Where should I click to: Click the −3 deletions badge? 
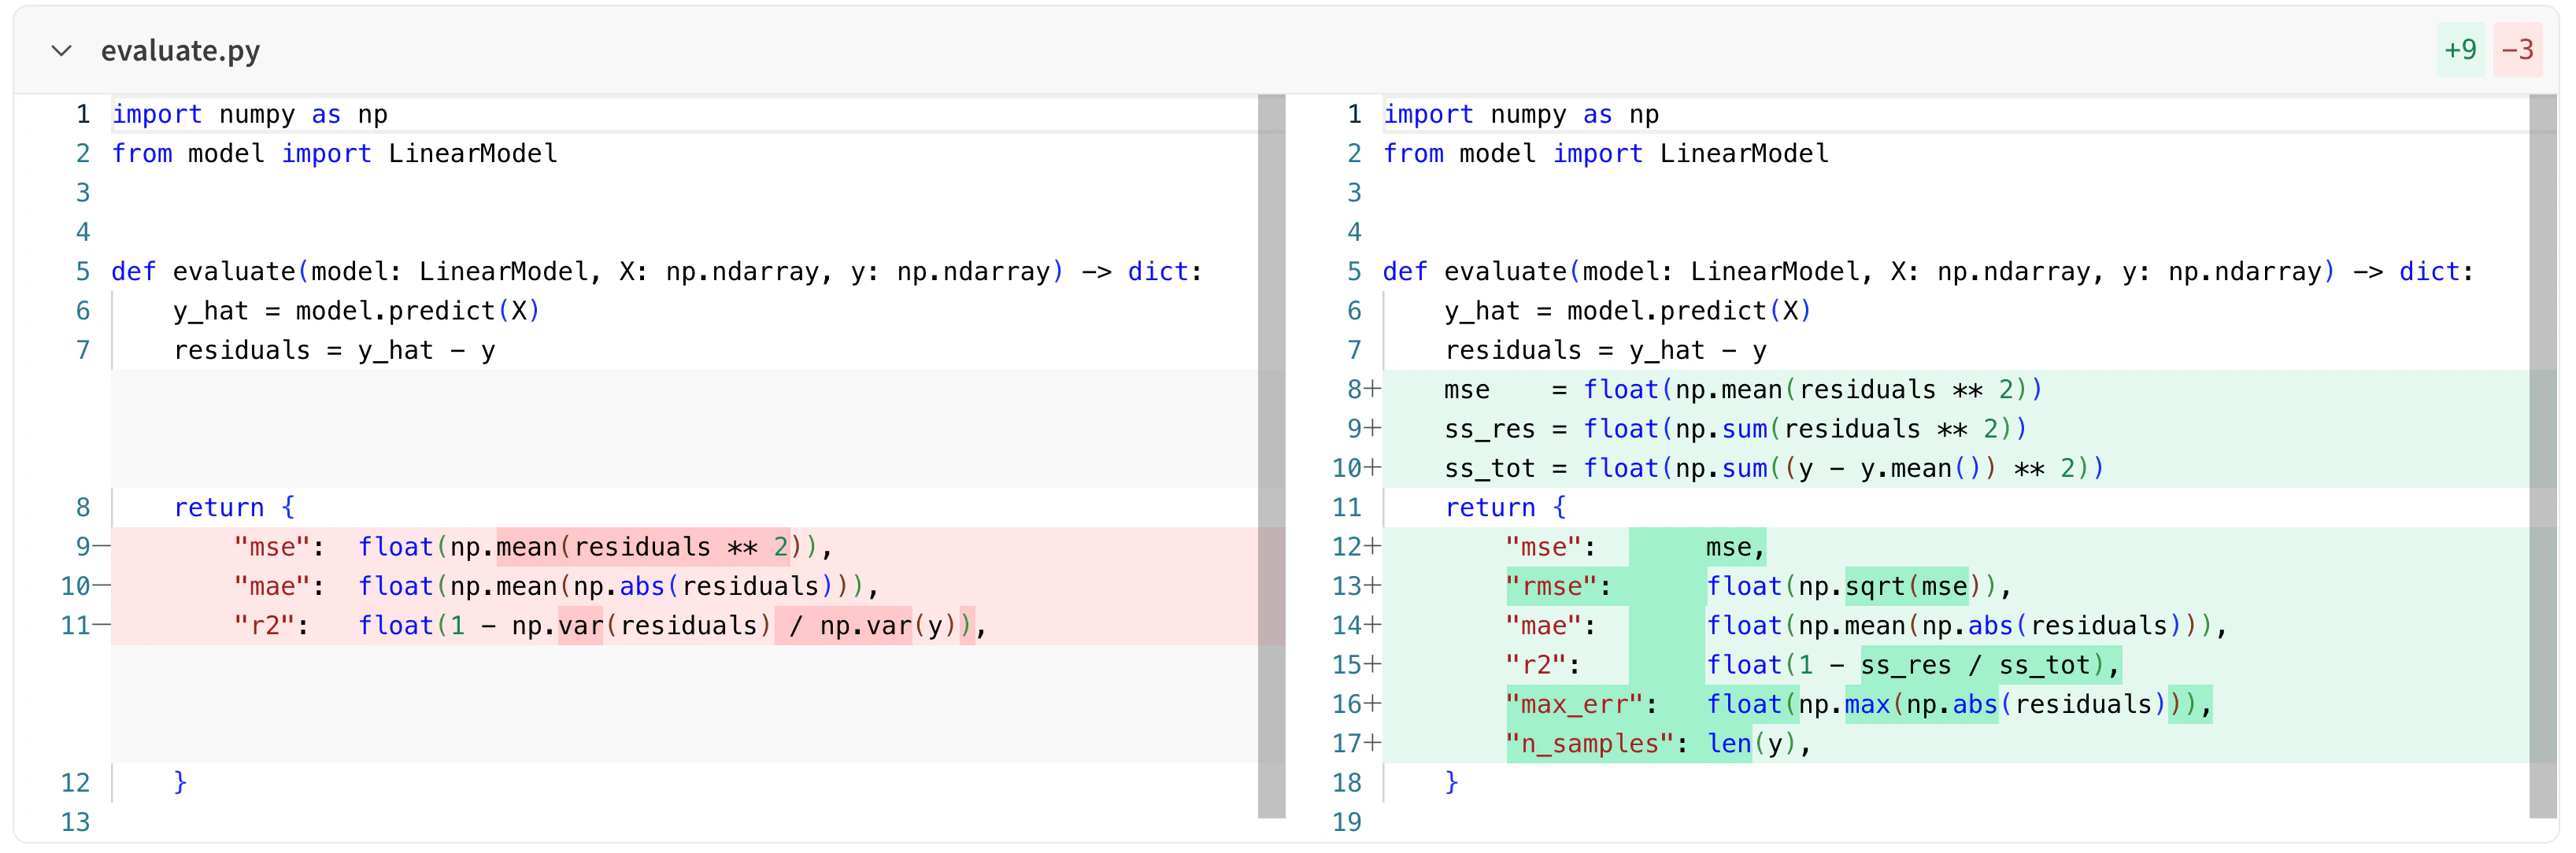tap(2519, 49)
